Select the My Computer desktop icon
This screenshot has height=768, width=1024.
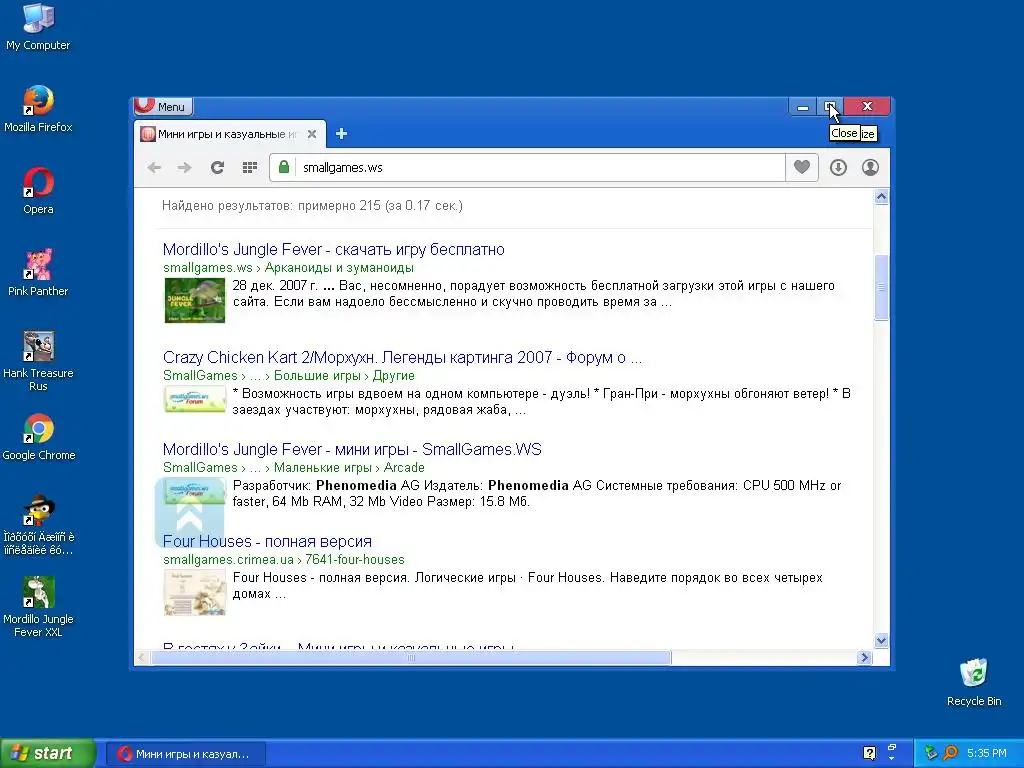click(38, 27)
